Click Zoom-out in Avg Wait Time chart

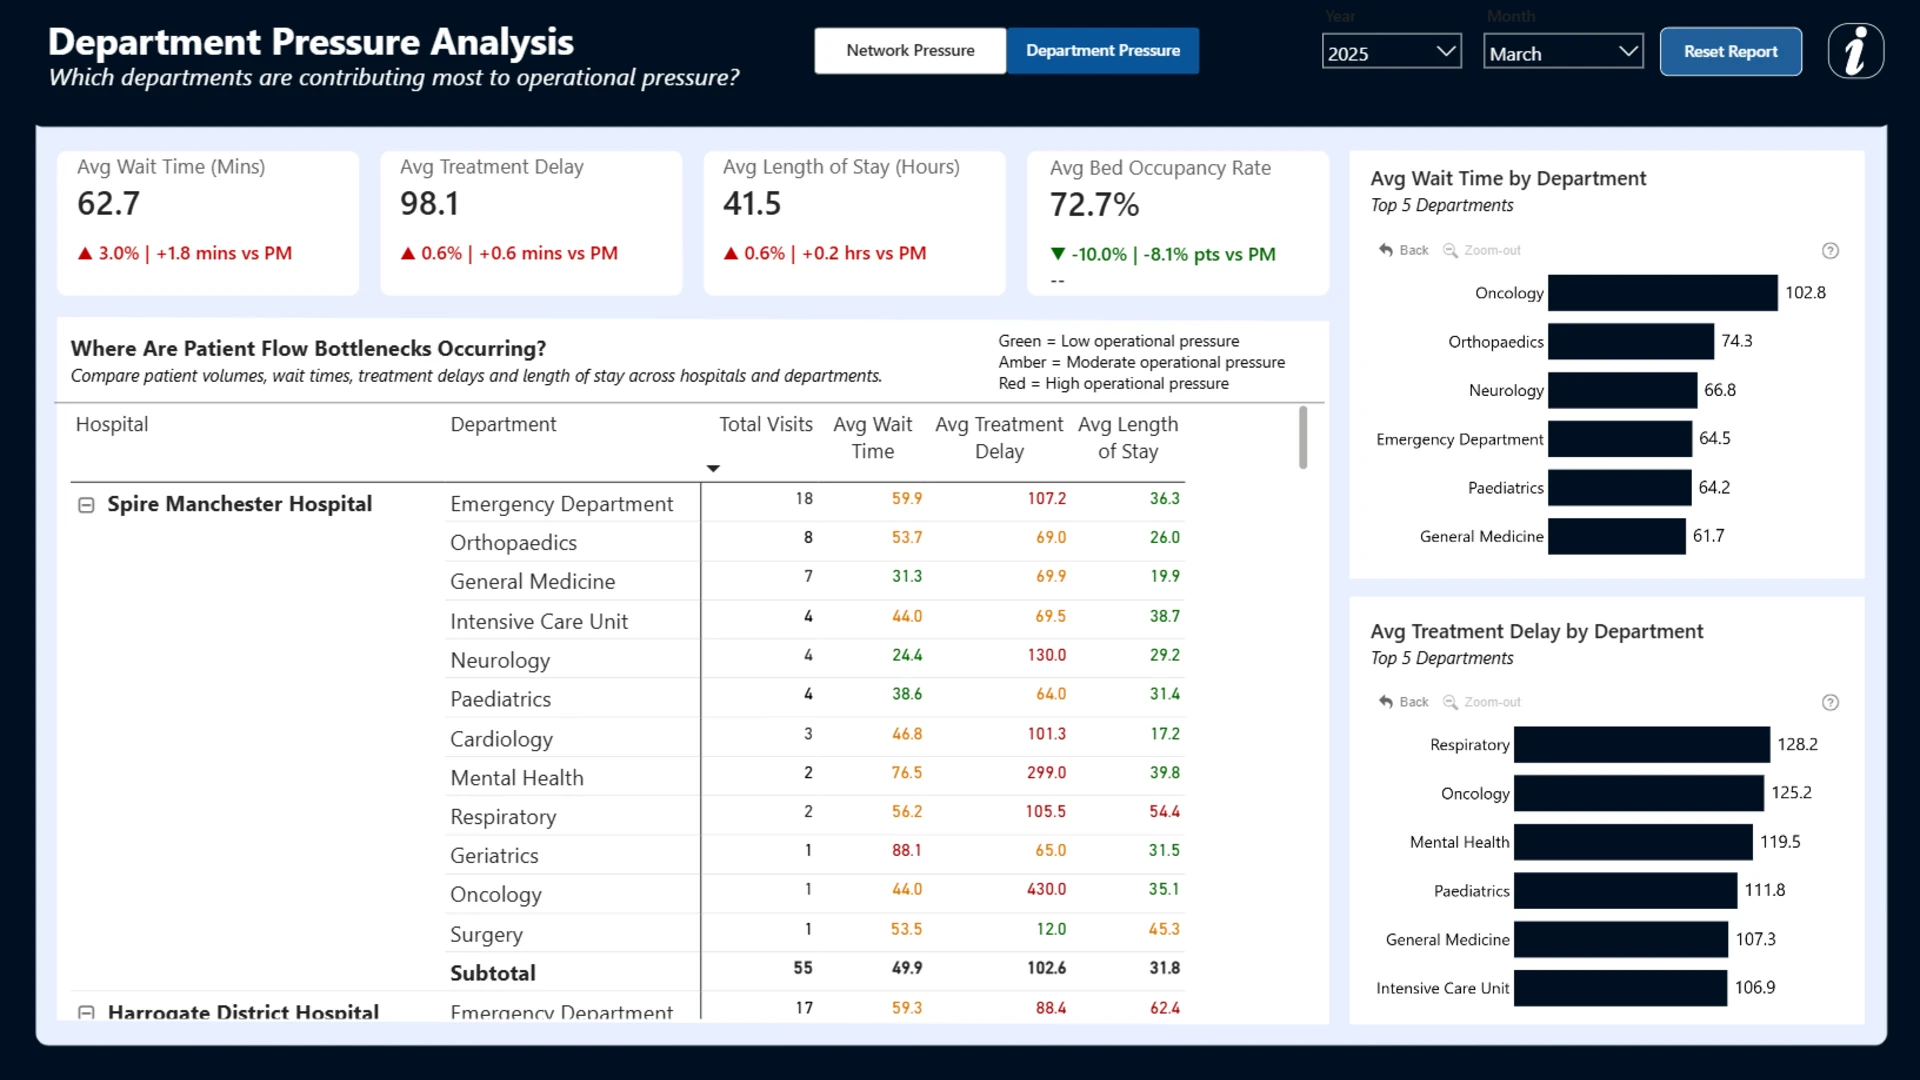coord(1482,250)
